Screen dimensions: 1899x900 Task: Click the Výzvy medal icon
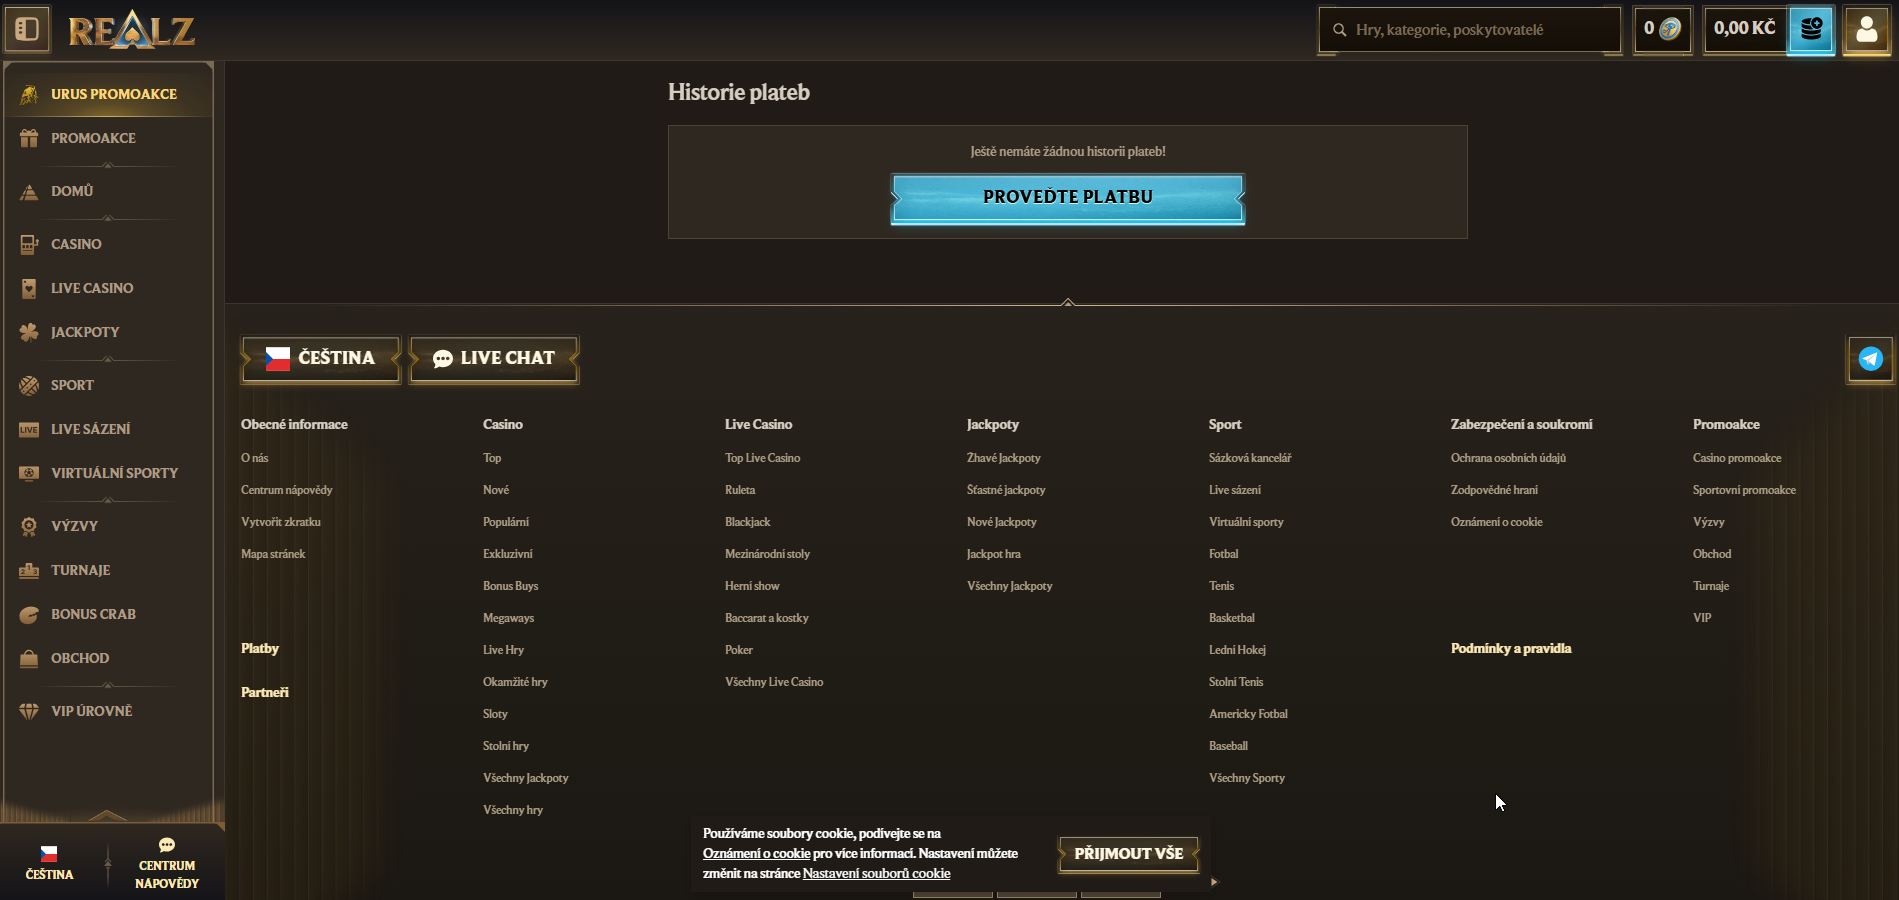29,527
